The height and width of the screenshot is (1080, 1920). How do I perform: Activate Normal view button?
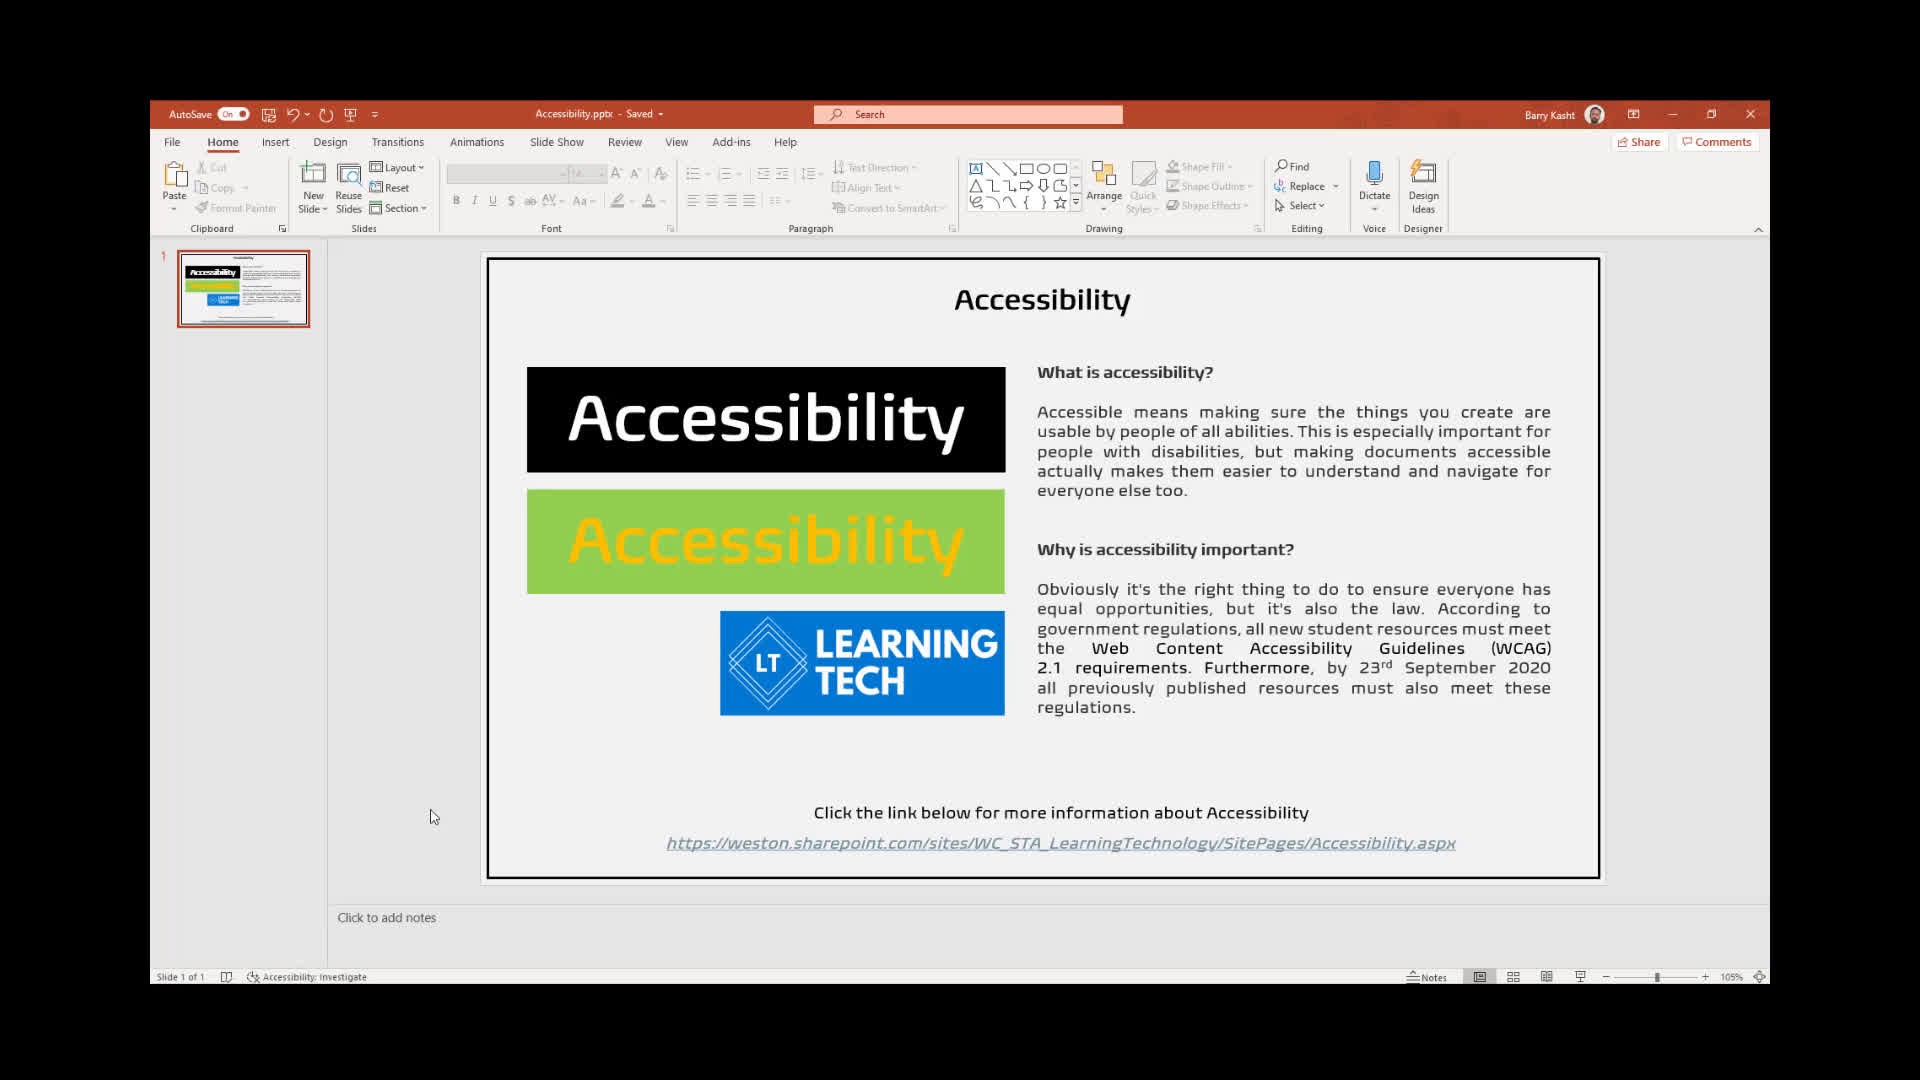[1479, 977]
